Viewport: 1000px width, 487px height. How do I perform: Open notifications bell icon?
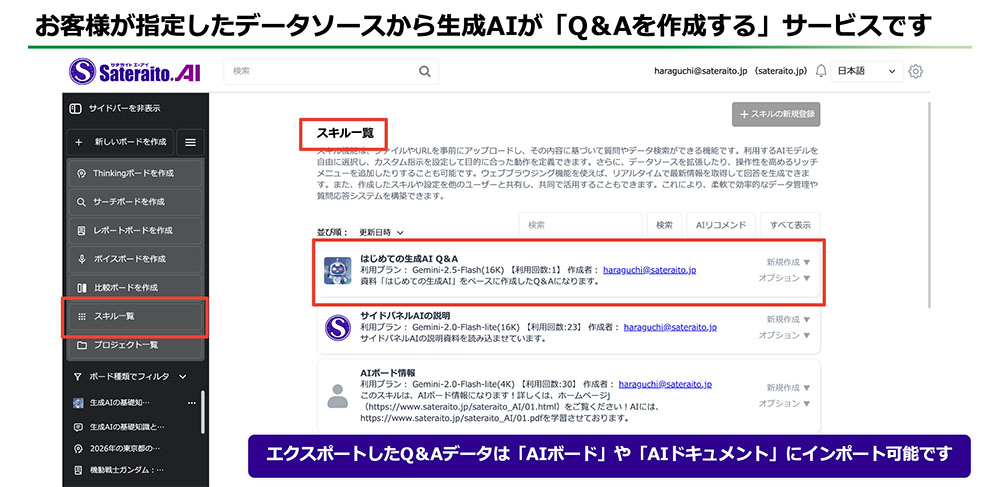(821, 71)
